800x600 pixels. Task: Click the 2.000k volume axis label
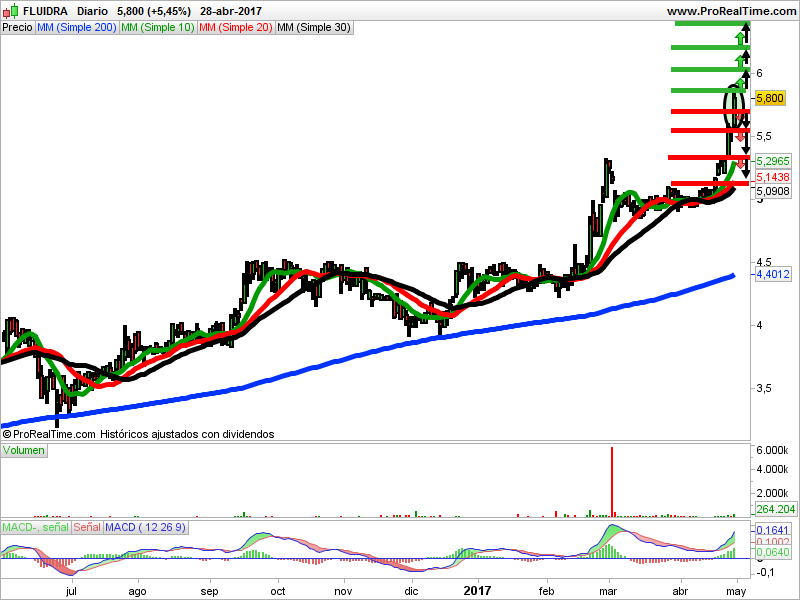(x=772, y=493)
